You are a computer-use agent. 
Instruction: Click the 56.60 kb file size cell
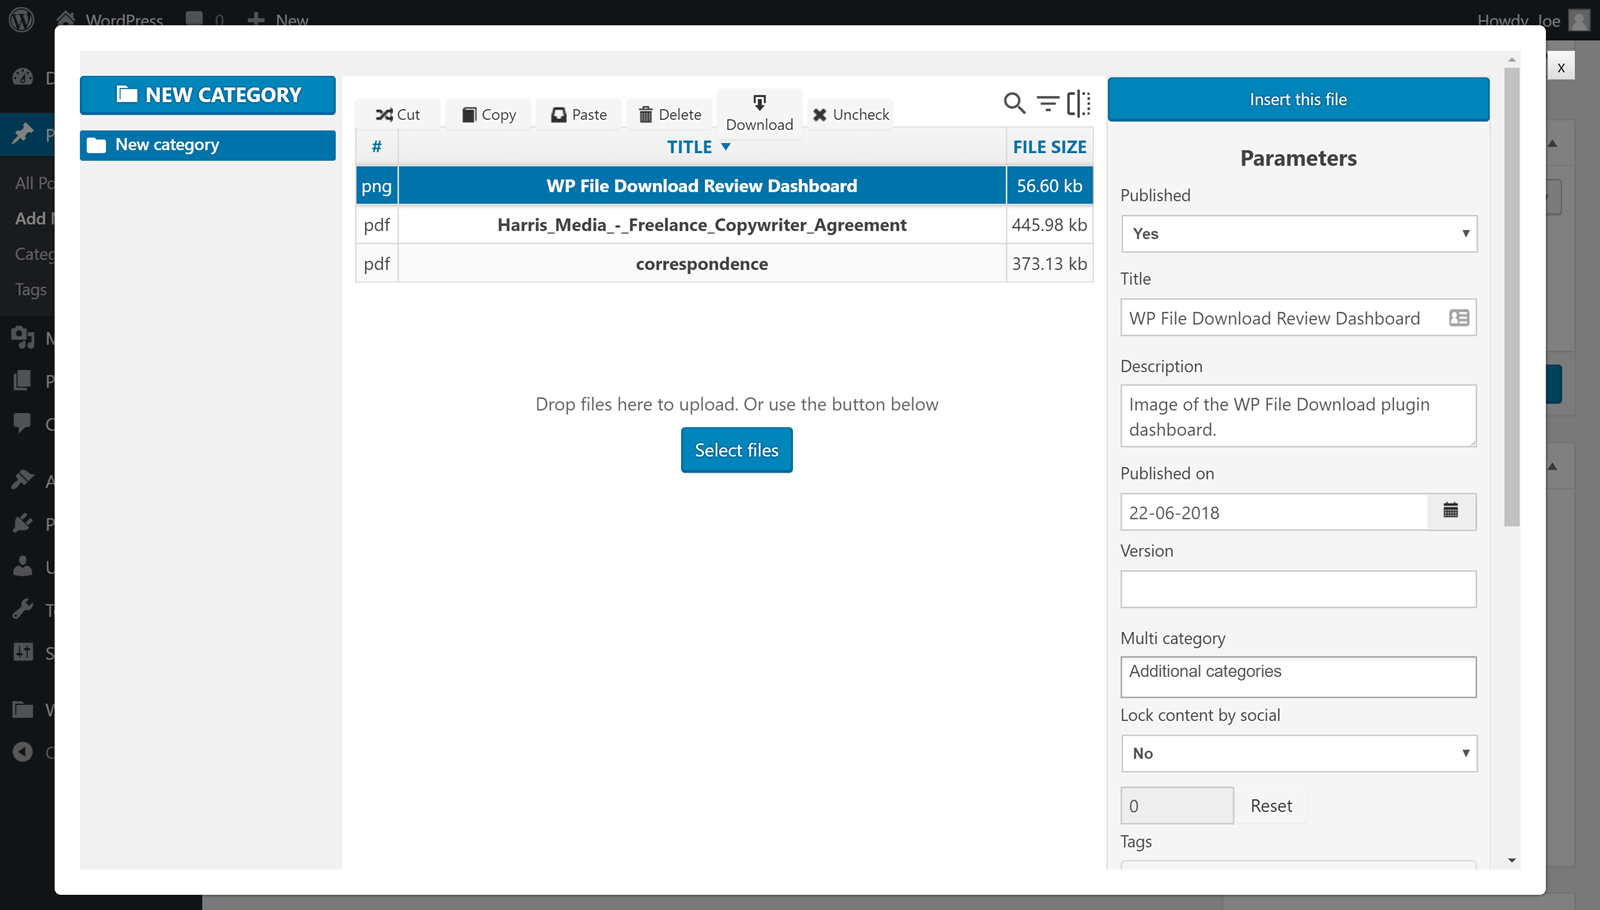pos(1049,186)
